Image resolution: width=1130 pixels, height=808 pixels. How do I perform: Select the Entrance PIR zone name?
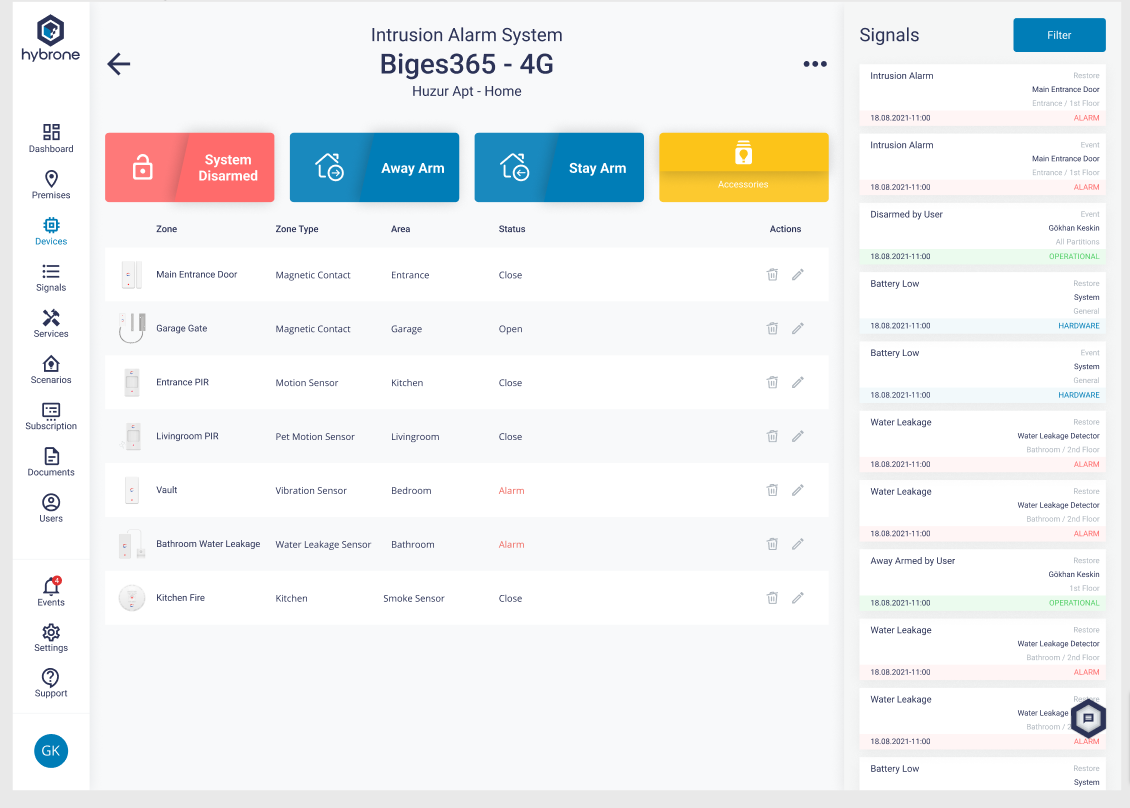(182, 383)
